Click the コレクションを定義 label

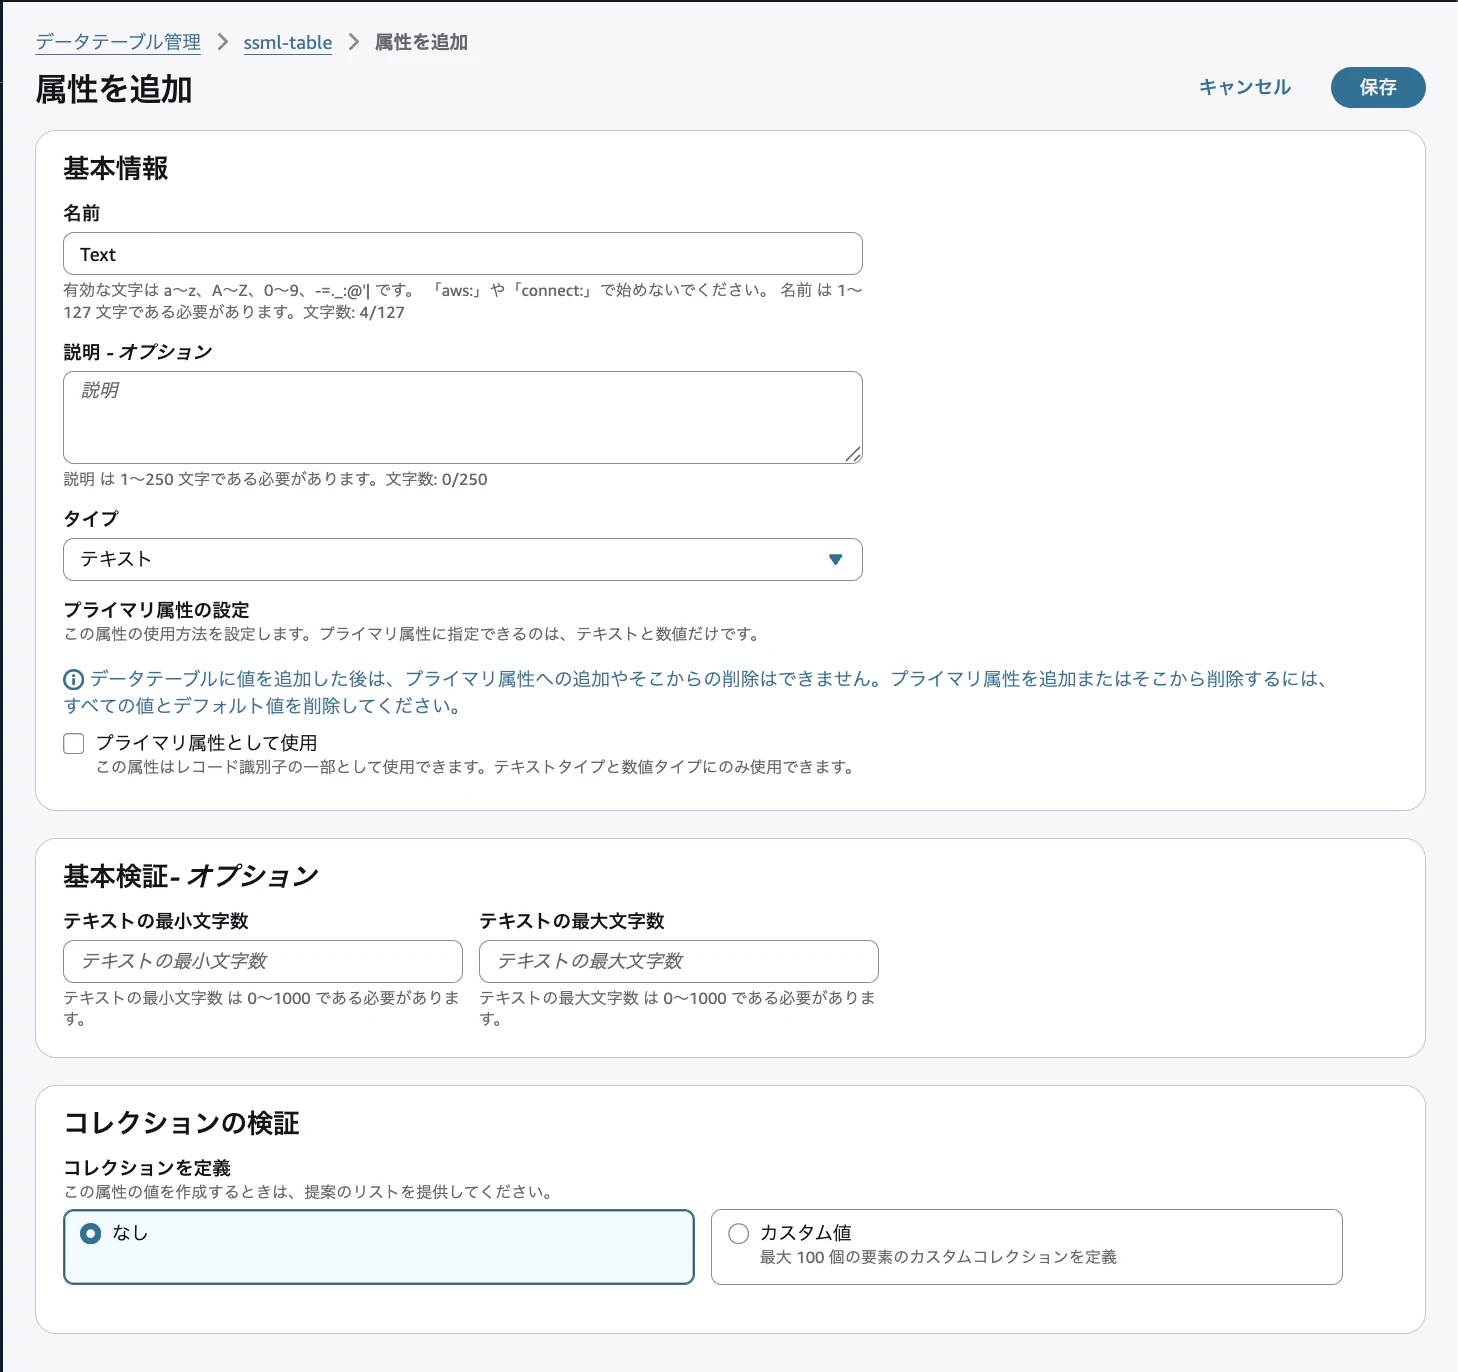click(x=147, y=1168)
